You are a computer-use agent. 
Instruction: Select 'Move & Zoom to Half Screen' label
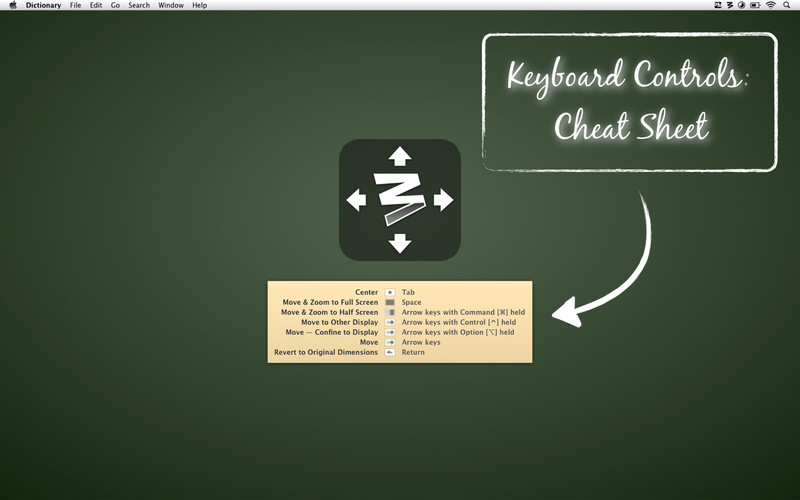pyautogui.click(x=330, y=312)
